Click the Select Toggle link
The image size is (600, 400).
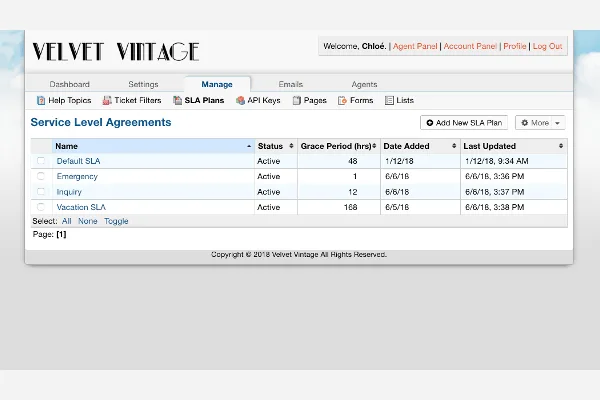[116, 221]
